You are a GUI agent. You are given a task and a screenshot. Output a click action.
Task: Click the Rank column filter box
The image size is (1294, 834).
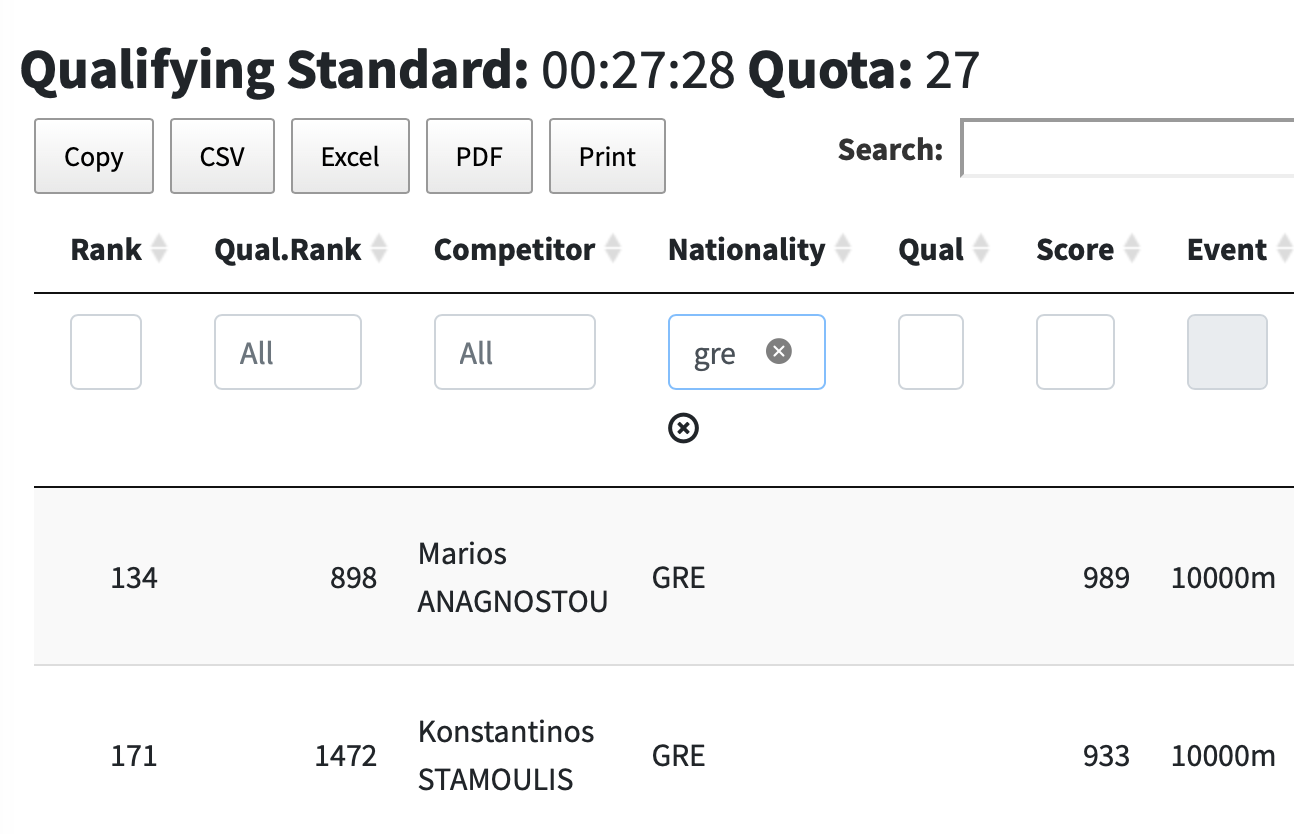106,352
